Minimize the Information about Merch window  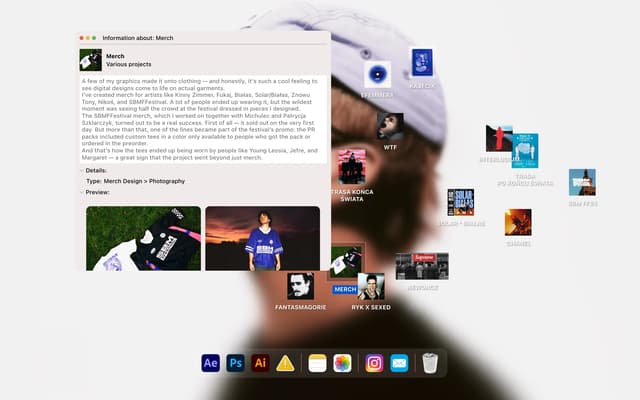pyautogui.click(x=88, y=38)
